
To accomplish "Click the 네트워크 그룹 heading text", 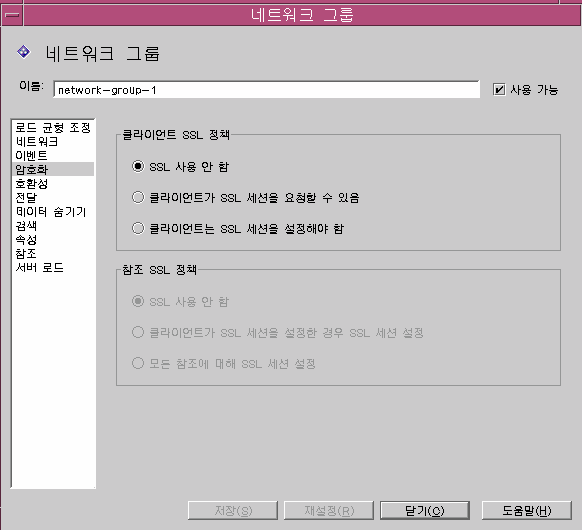I will [x=102, y=53].
